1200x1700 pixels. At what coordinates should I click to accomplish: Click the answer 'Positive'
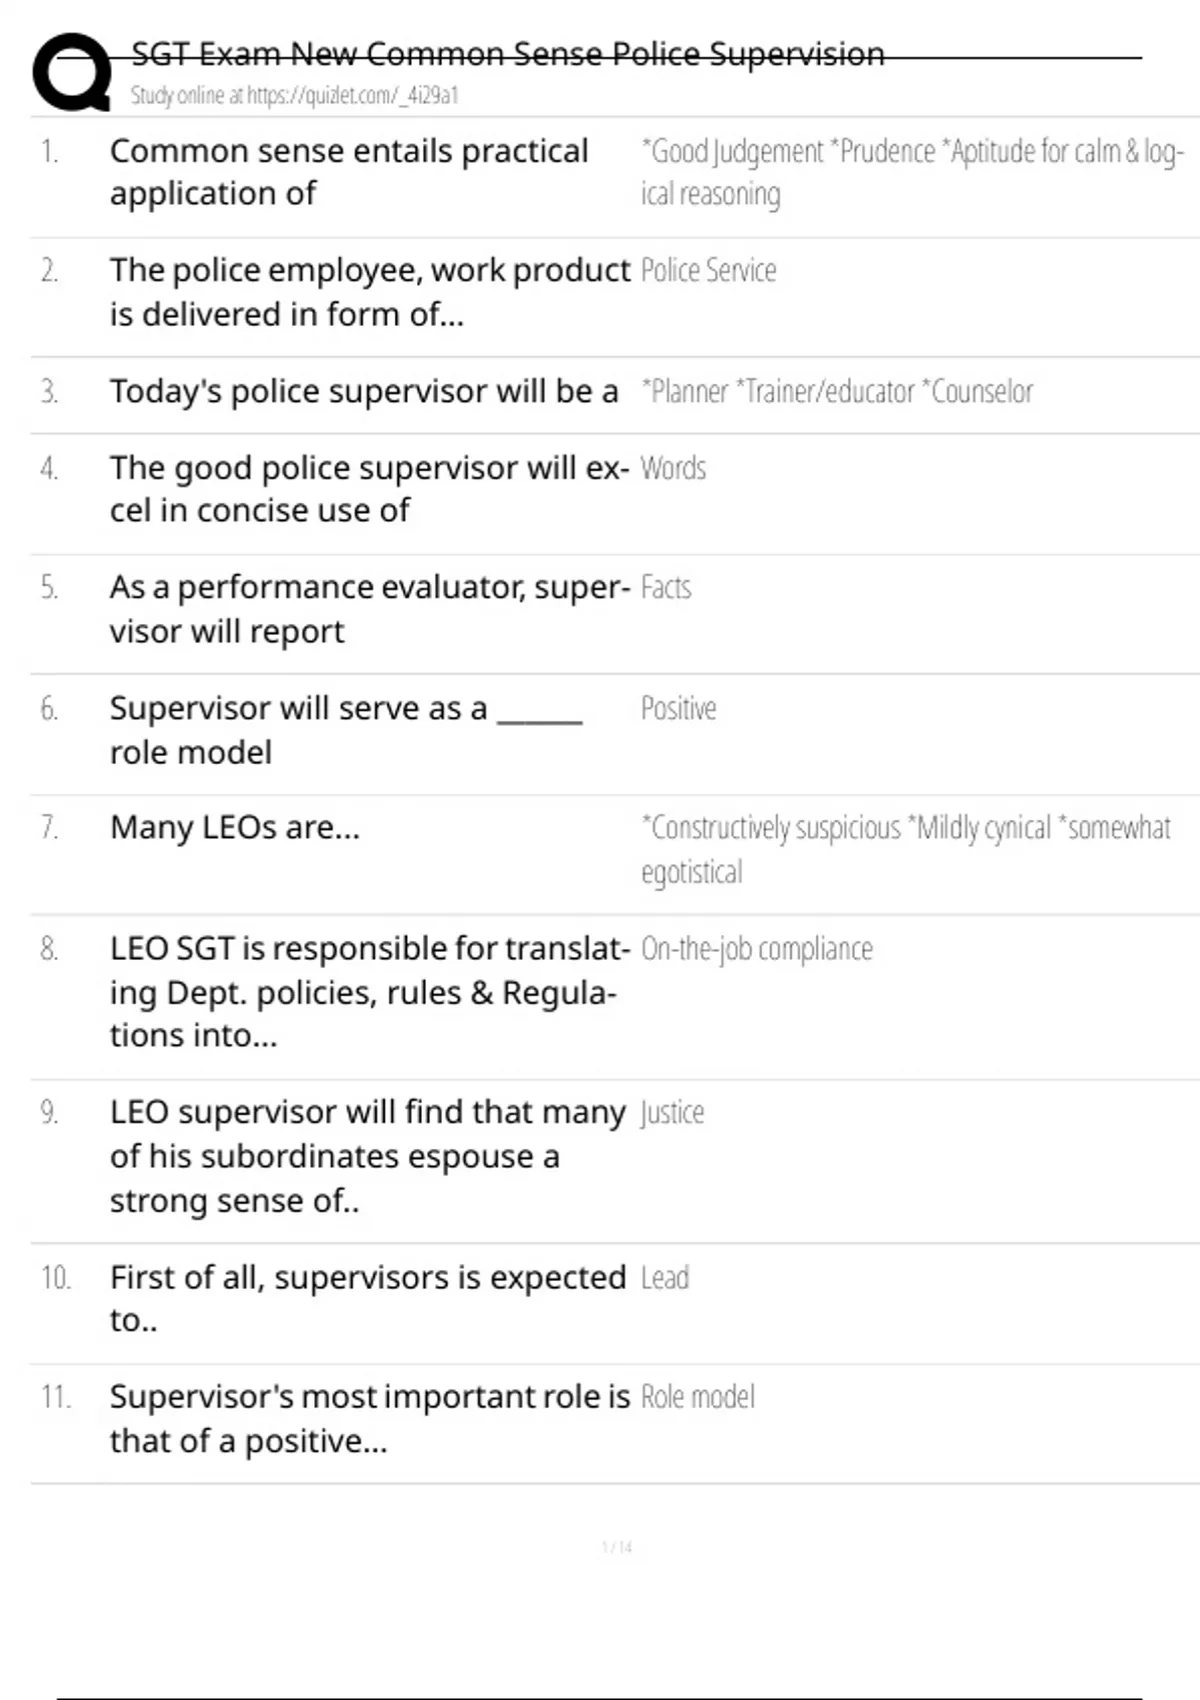pos(678,708)
